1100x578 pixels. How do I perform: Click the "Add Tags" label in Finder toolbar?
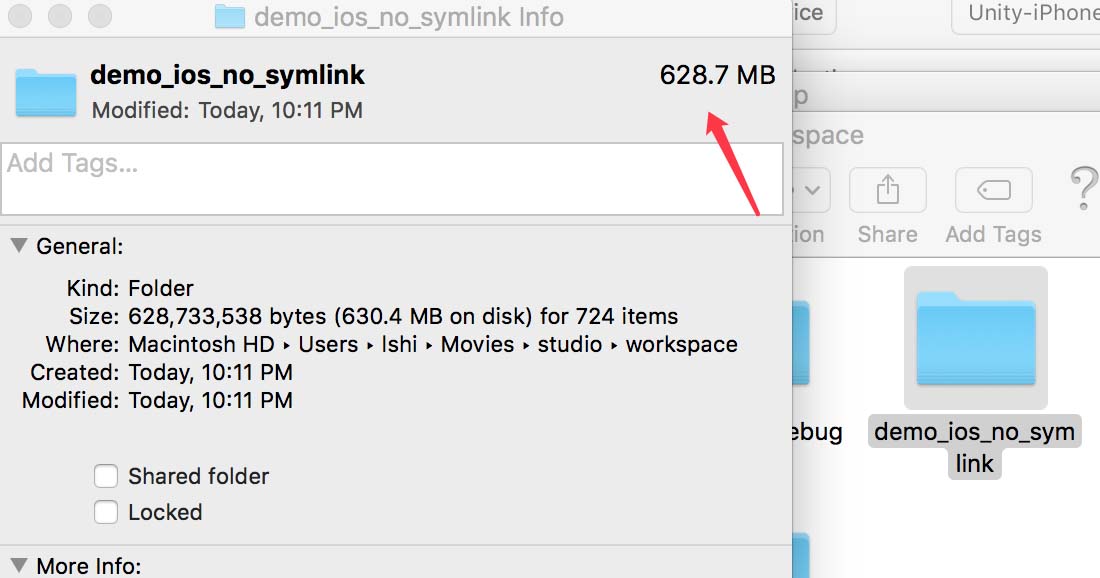993,234
